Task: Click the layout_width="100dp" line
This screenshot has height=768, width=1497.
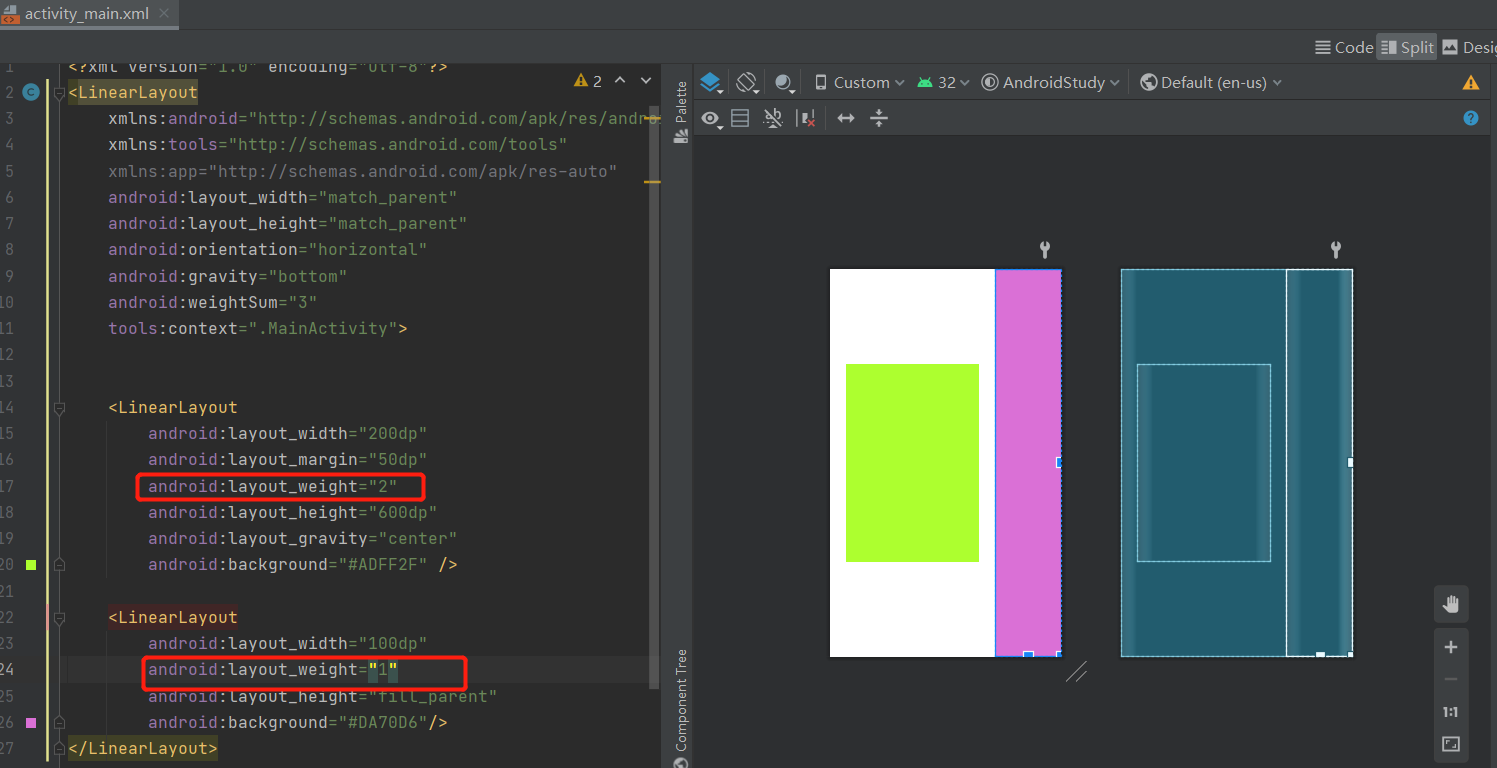Action: [x=288, y=643]
